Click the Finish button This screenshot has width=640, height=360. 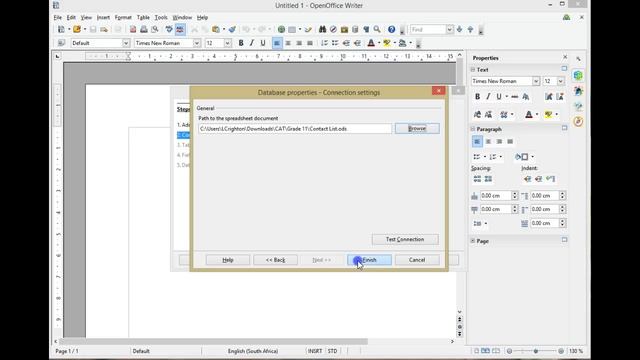click(x=369, y=260)
